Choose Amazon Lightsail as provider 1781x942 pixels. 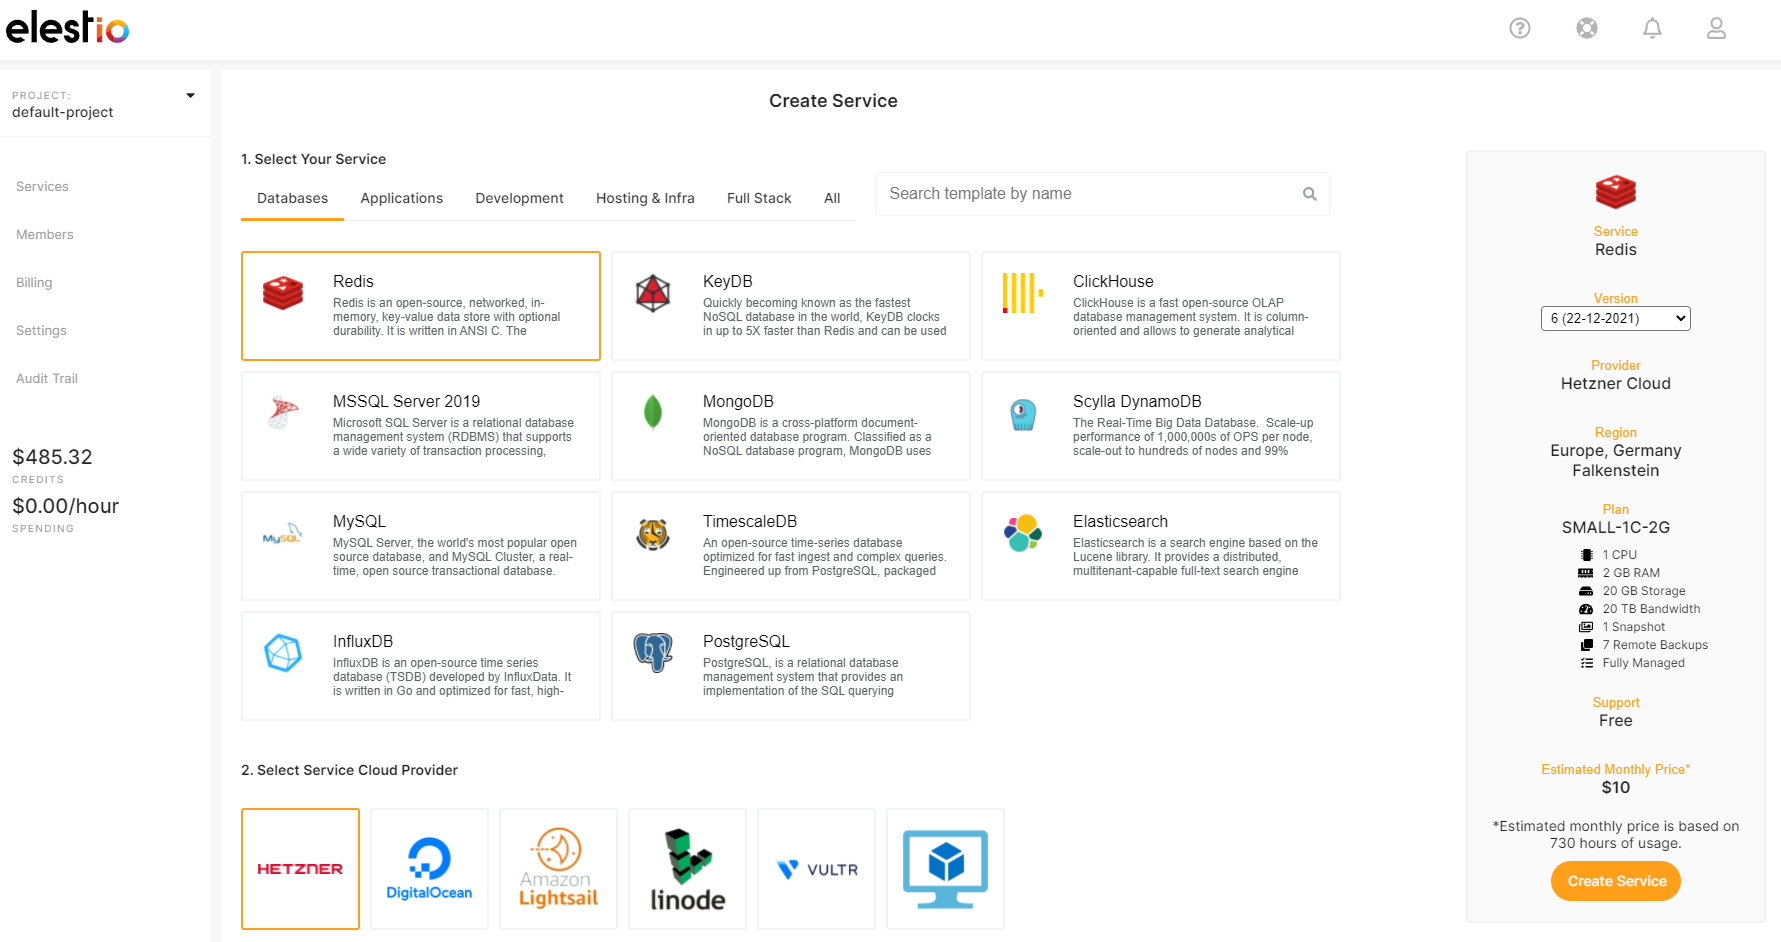coord(558,868)
